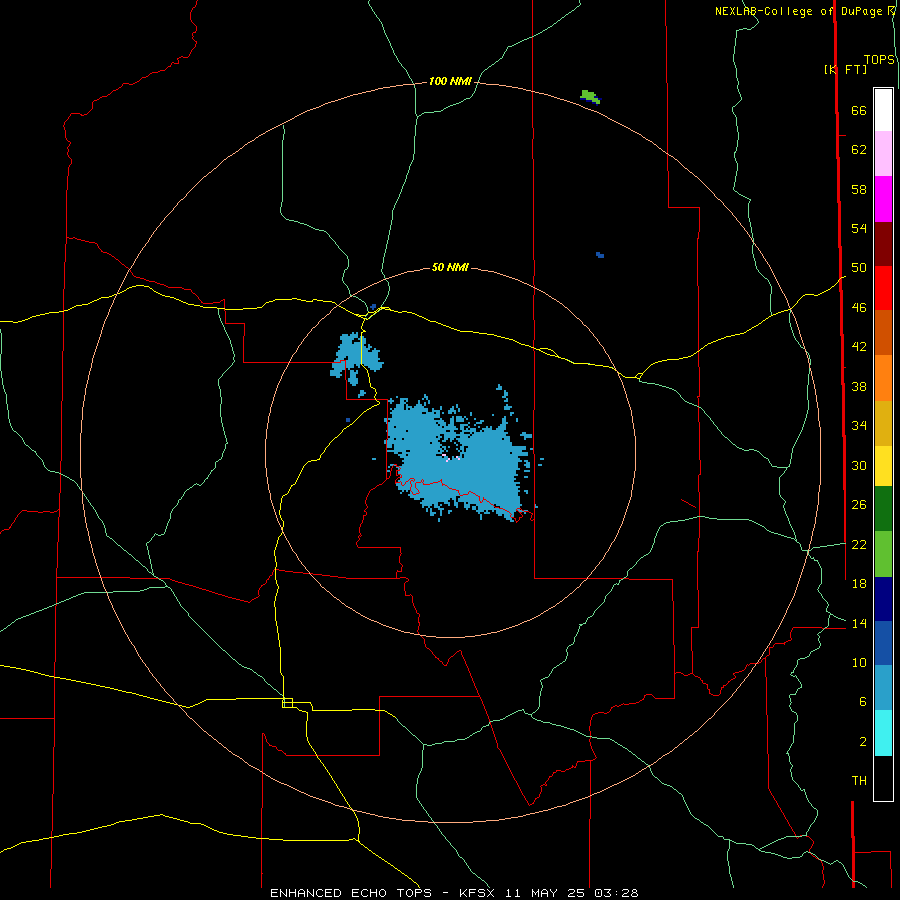The width and height of the screenshot is (900, 900).
Task: Click the dark red legend swatch
Action: [x=883, y=244]
